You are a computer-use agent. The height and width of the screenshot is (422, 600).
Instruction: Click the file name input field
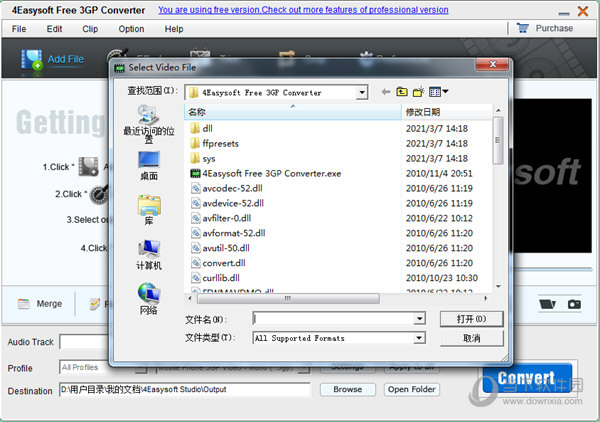(x=334, y=318)
